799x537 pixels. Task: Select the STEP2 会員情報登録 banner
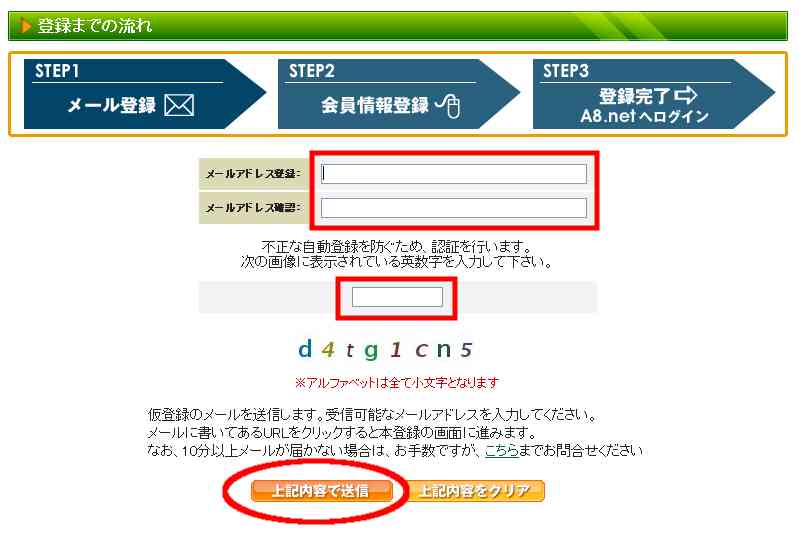coord(399,94)
